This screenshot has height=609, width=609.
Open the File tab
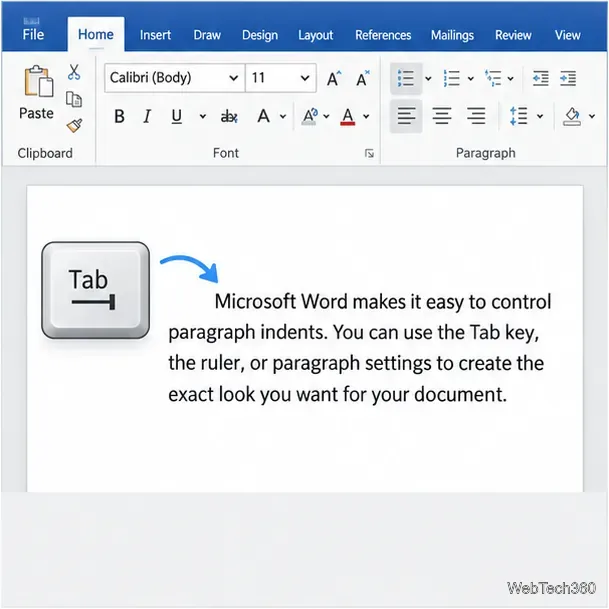tap(33, 35)
